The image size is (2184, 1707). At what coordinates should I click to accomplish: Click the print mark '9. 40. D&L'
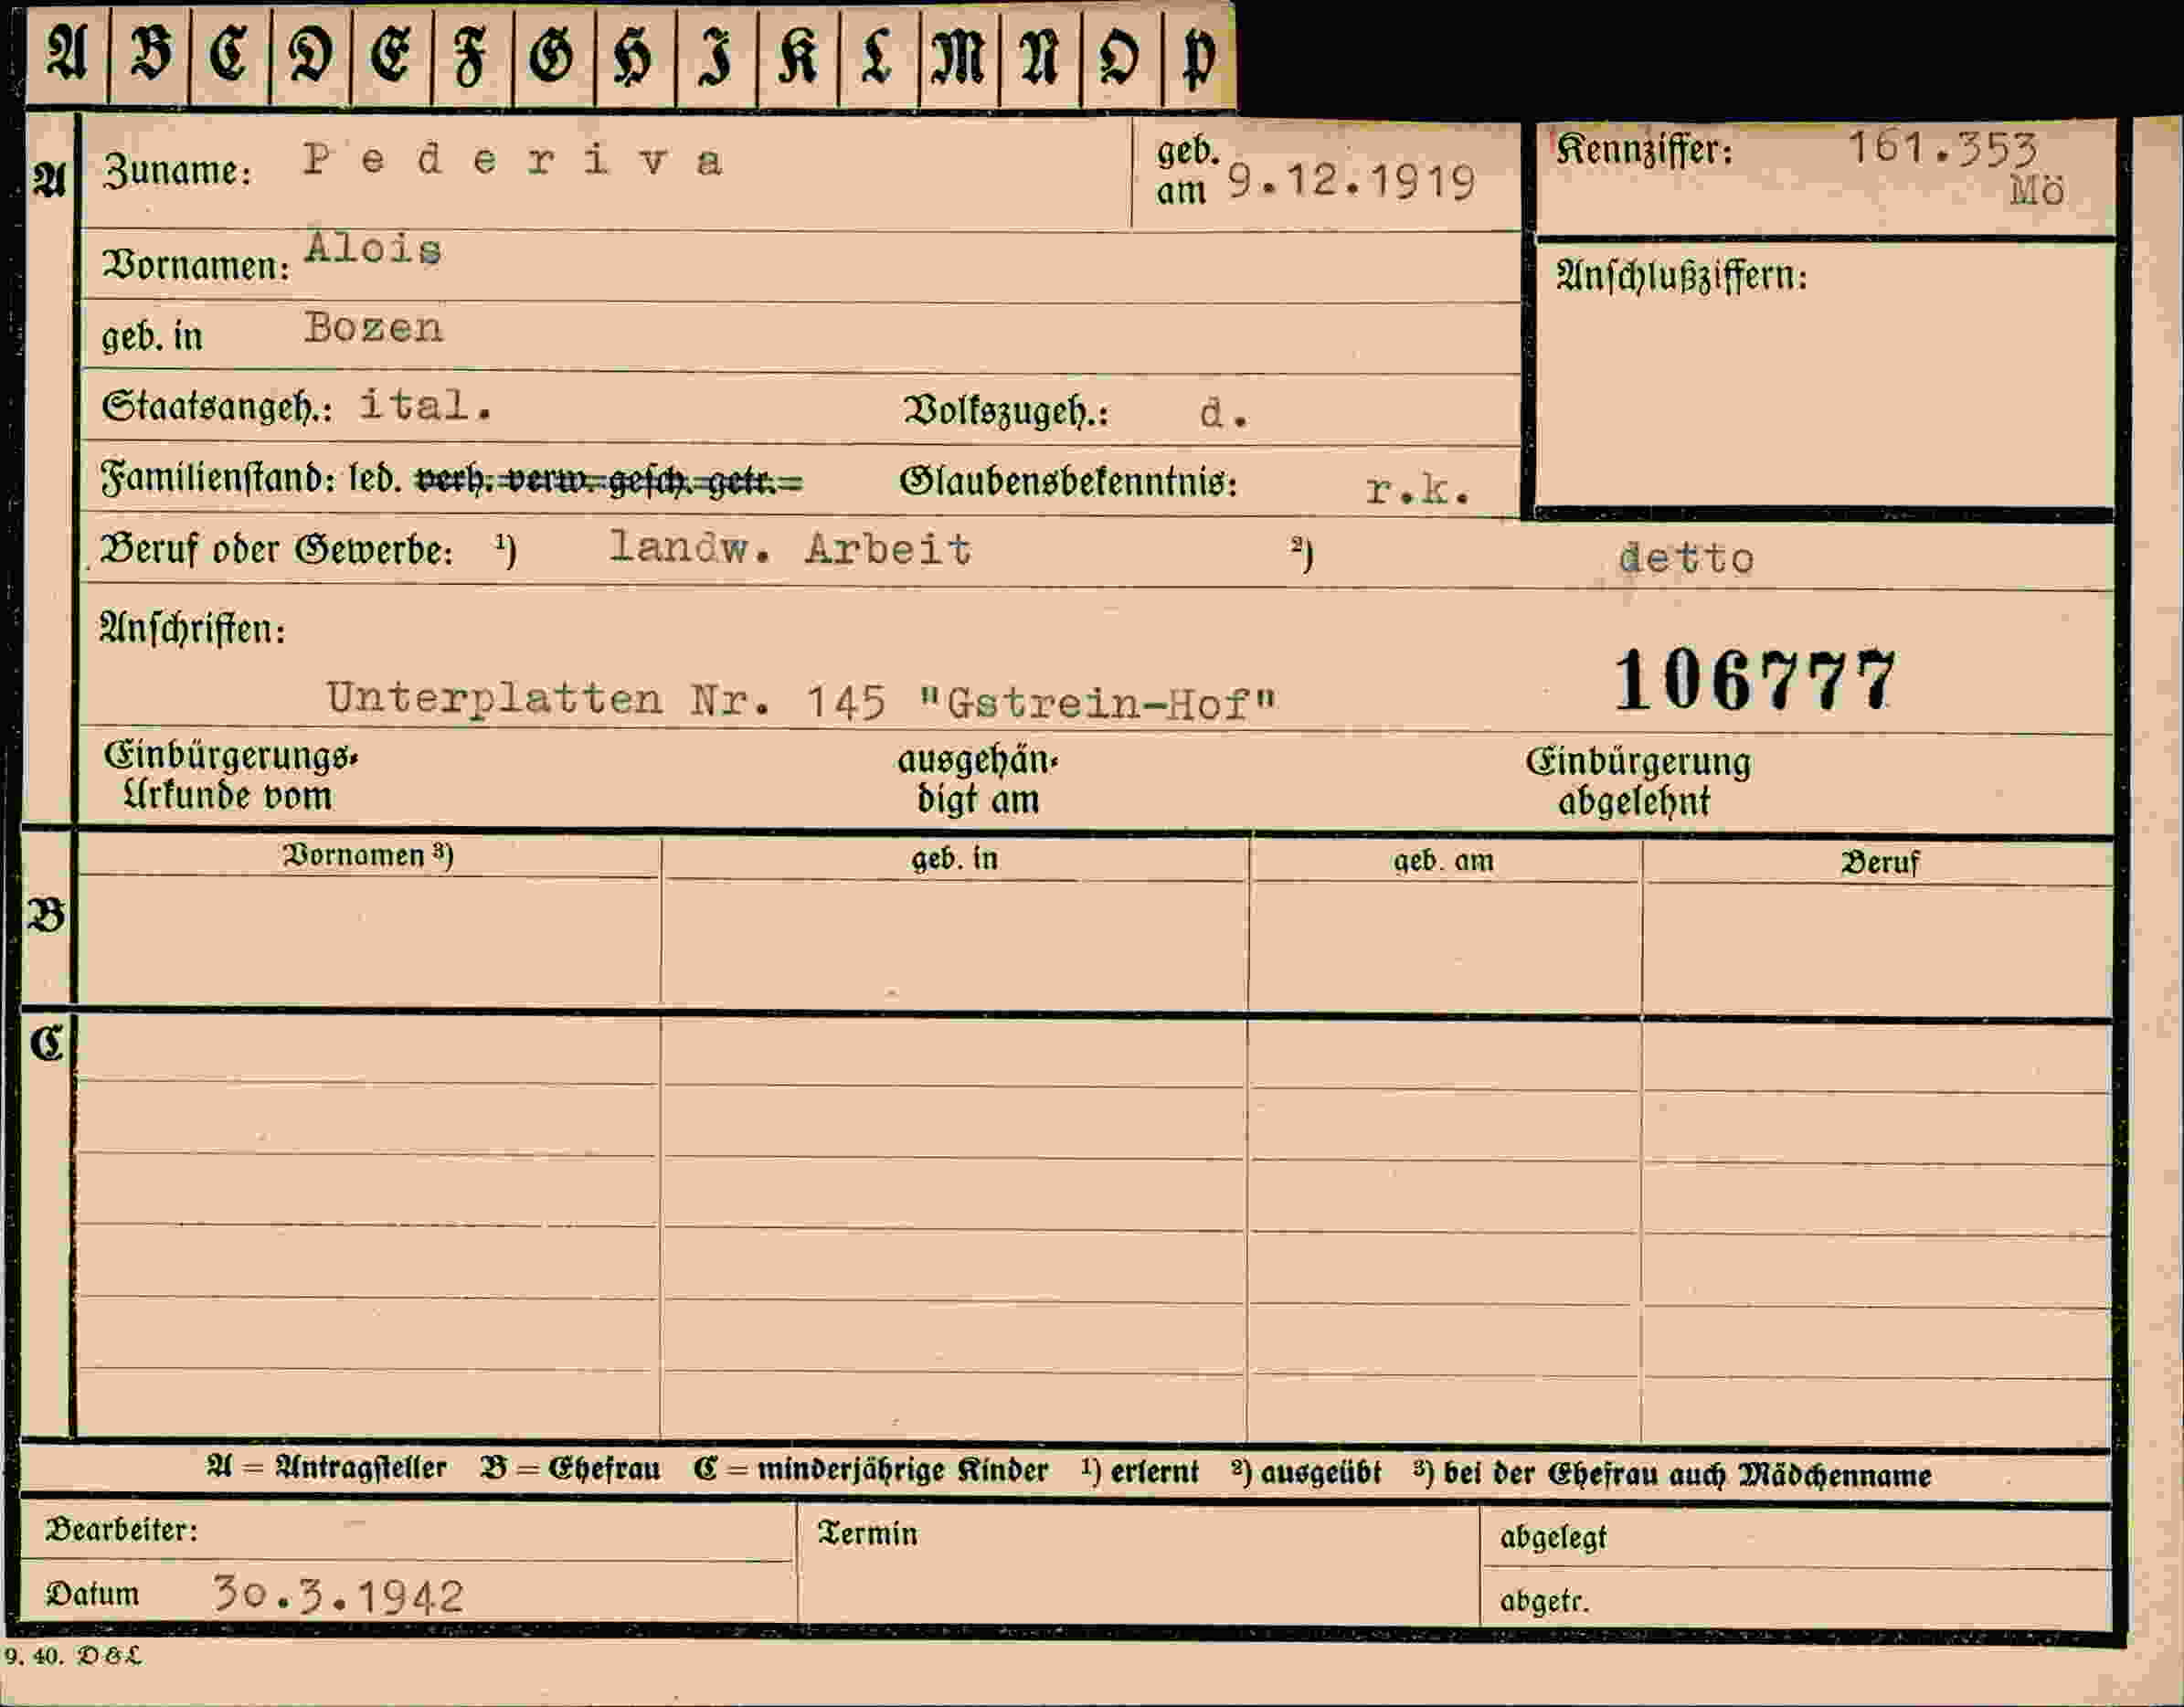click(73, 1657)
